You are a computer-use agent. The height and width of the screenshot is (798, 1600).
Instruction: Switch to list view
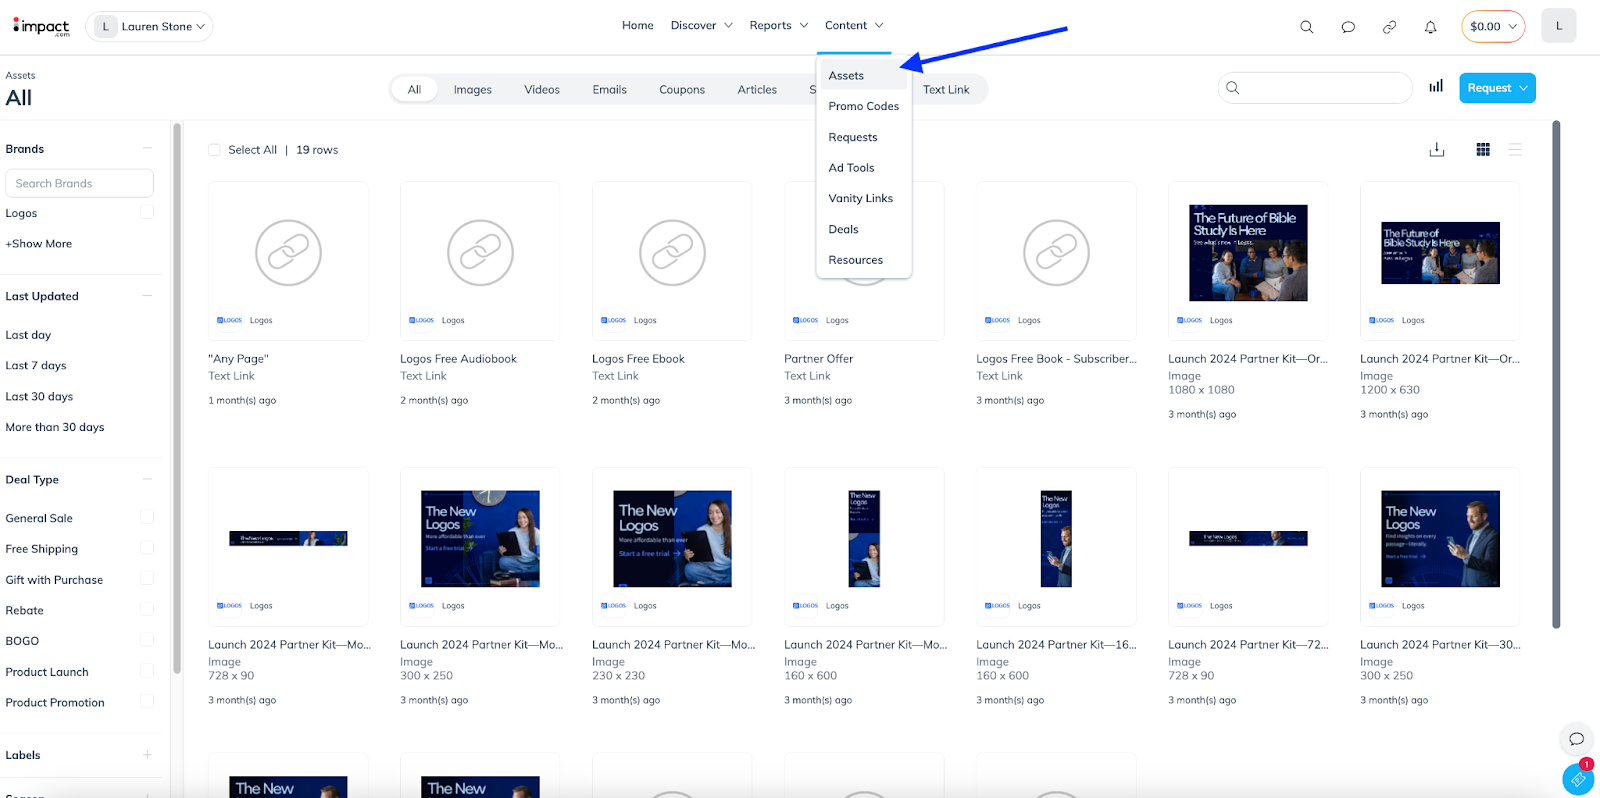coord(1515,149)
